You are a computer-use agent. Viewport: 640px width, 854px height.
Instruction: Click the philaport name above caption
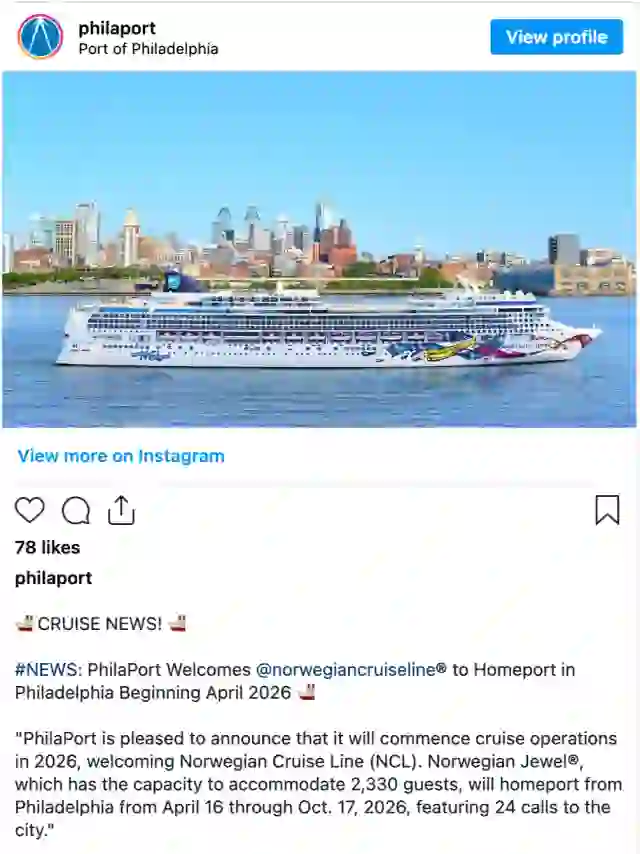pos(53,578)
